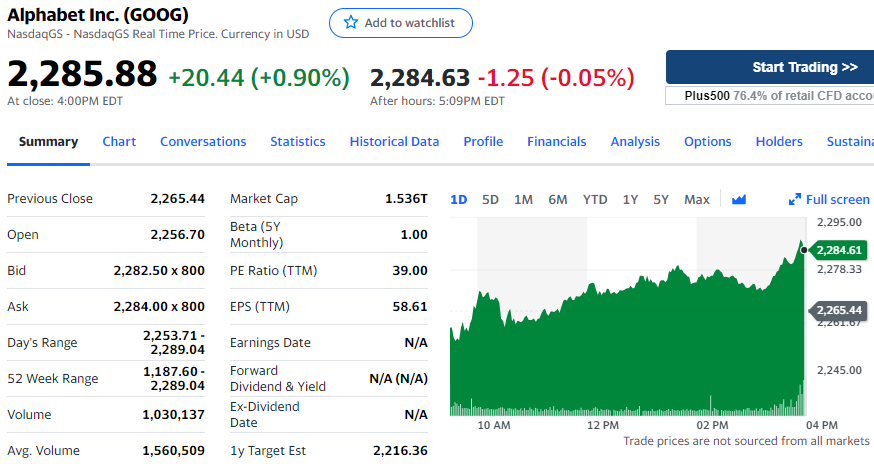Click the Full screen expand arrows icon

[x=794, y=199]
